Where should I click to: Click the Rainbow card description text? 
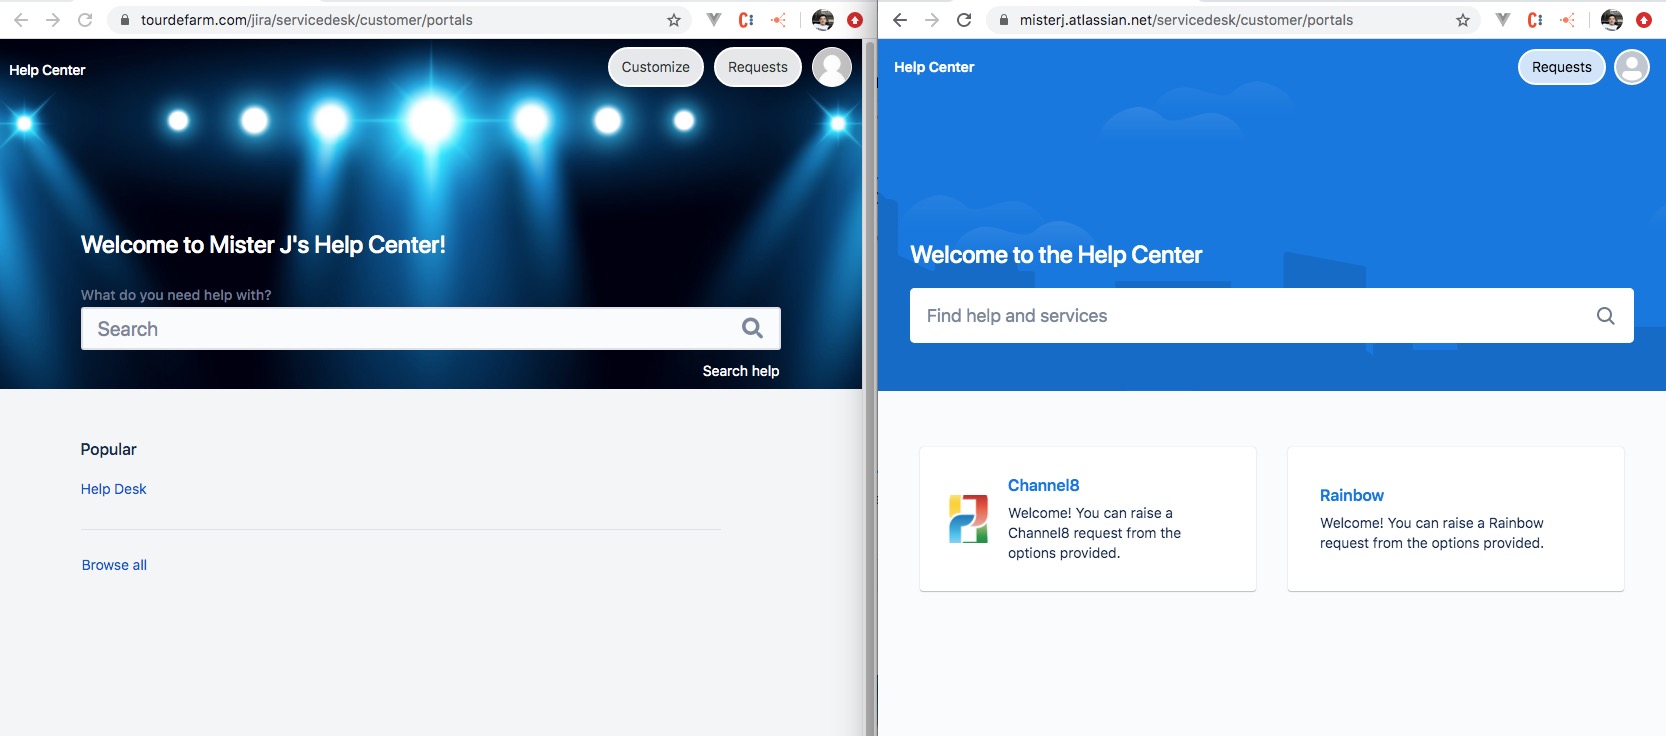click(1432, 533)
